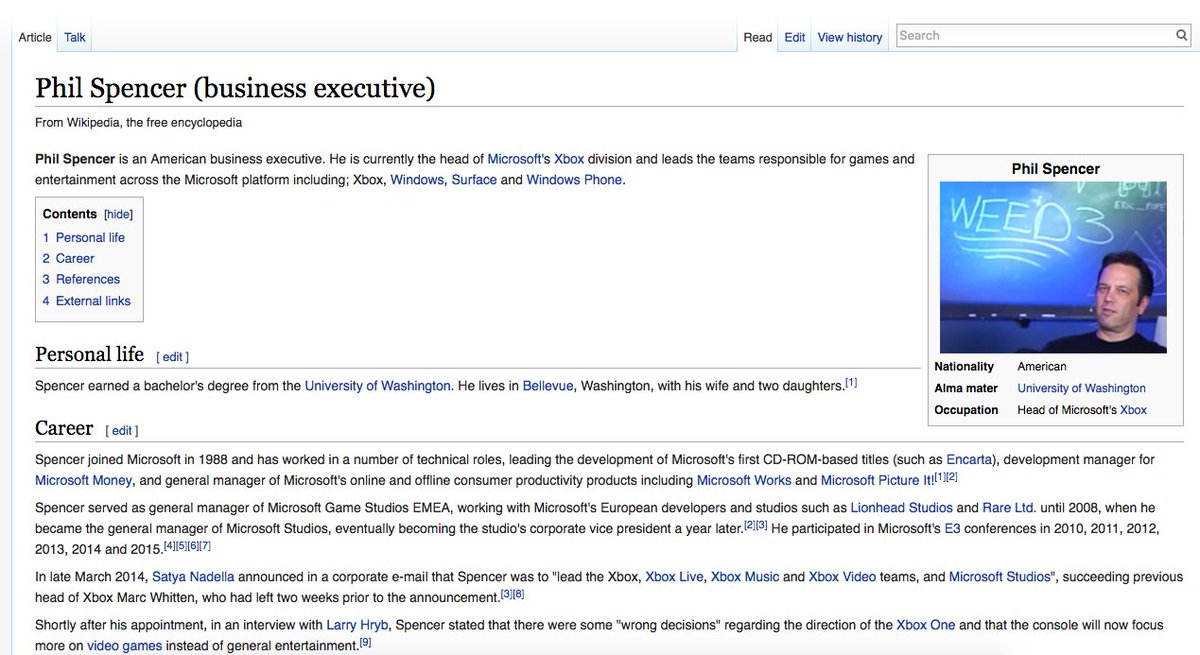Viewport: 1200px width, 655px height.
Task: Edit the Career section
Action: point(122,431)
